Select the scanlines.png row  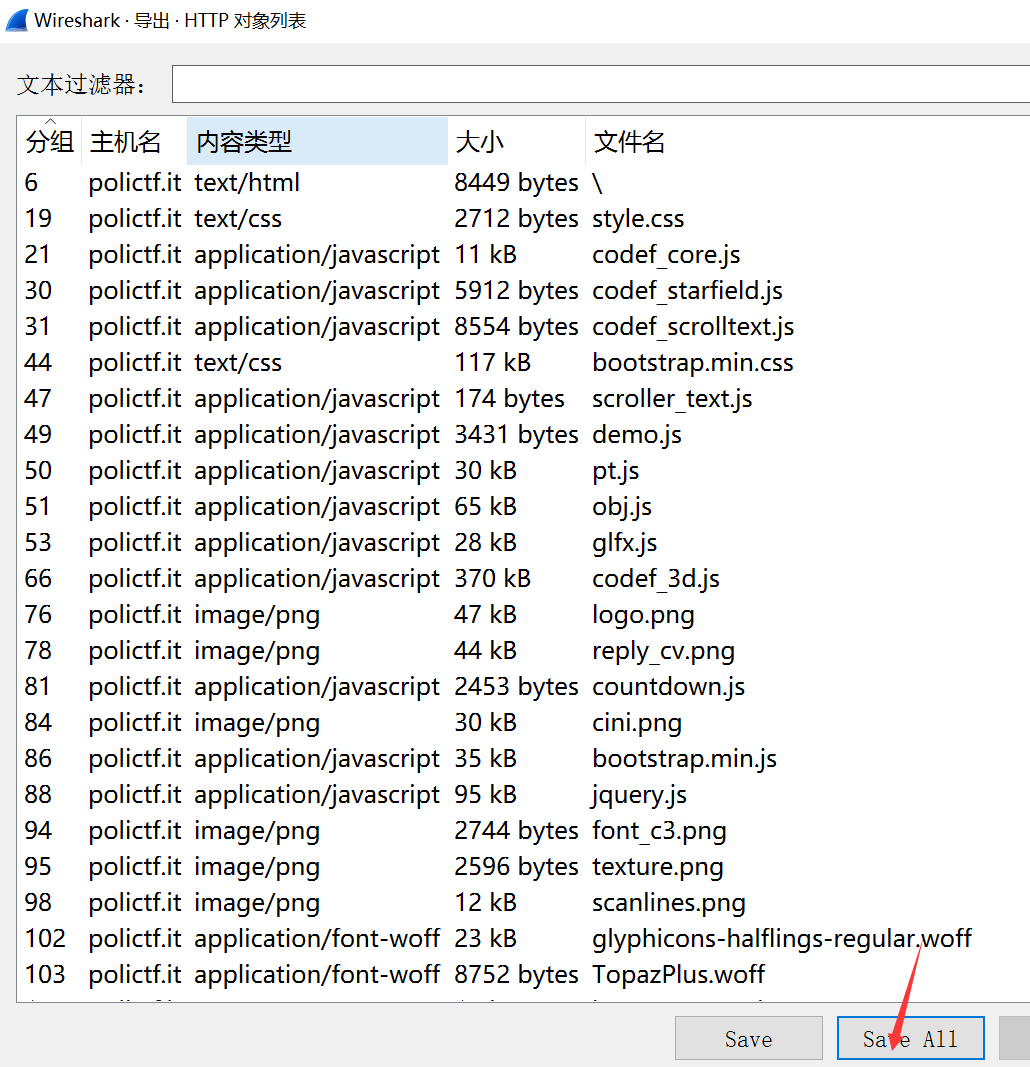coord(523,902)
